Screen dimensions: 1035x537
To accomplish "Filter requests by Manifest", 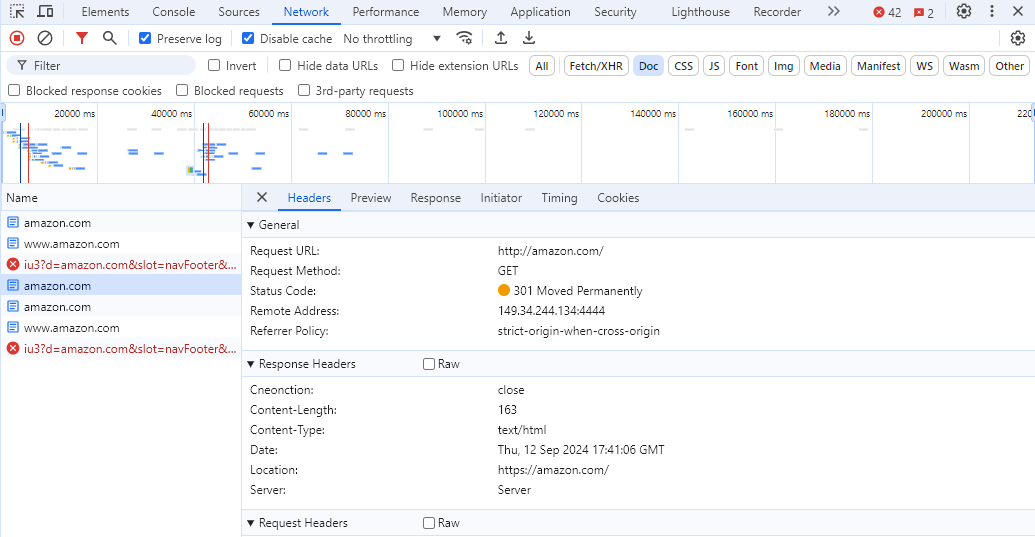I will (879, 66).
